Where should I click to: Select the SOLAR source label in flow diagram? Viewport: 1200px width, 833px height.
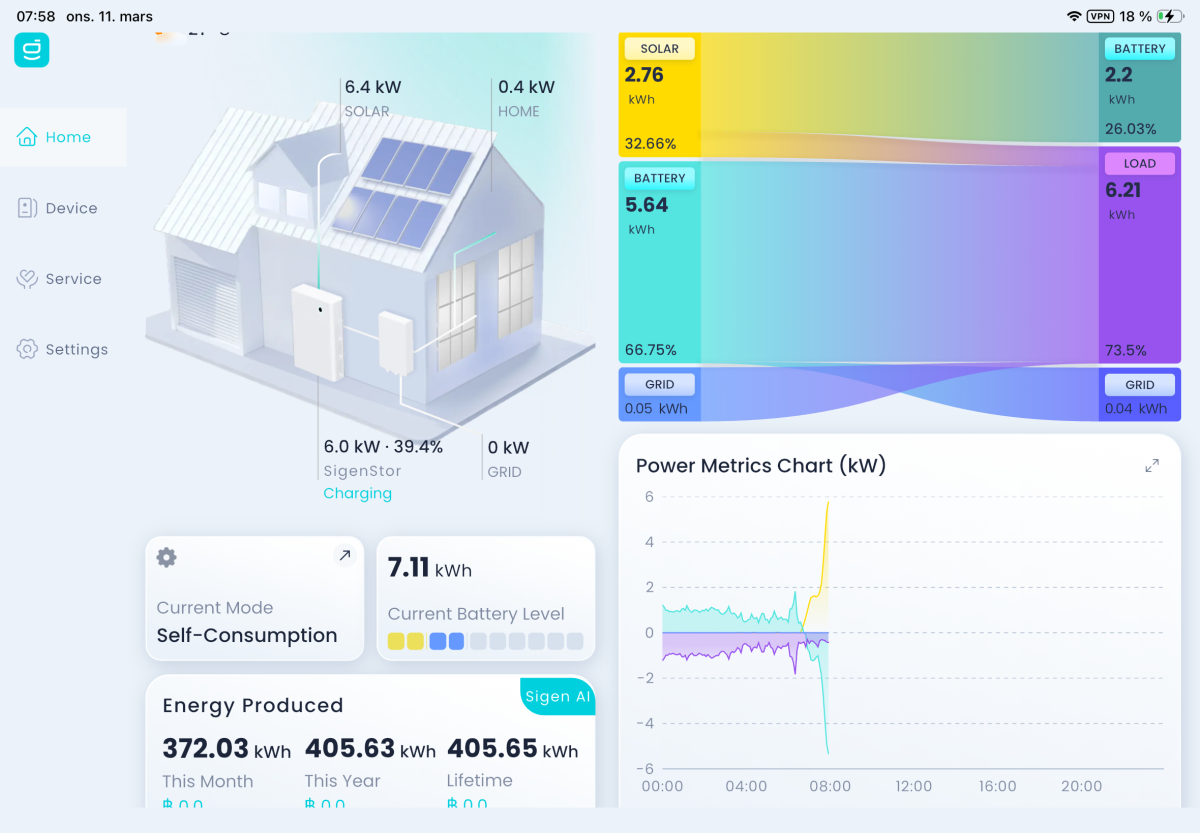point(659,49)
